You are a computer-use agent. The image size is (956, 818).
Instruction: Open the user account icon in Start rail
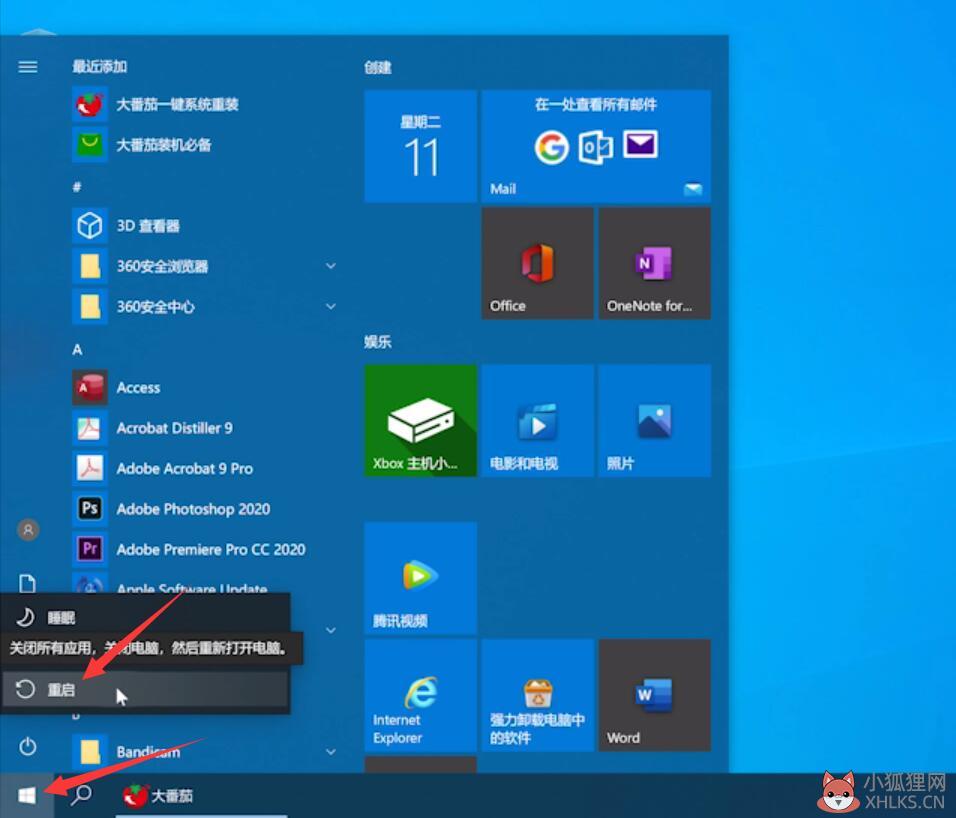pos(28,530)
